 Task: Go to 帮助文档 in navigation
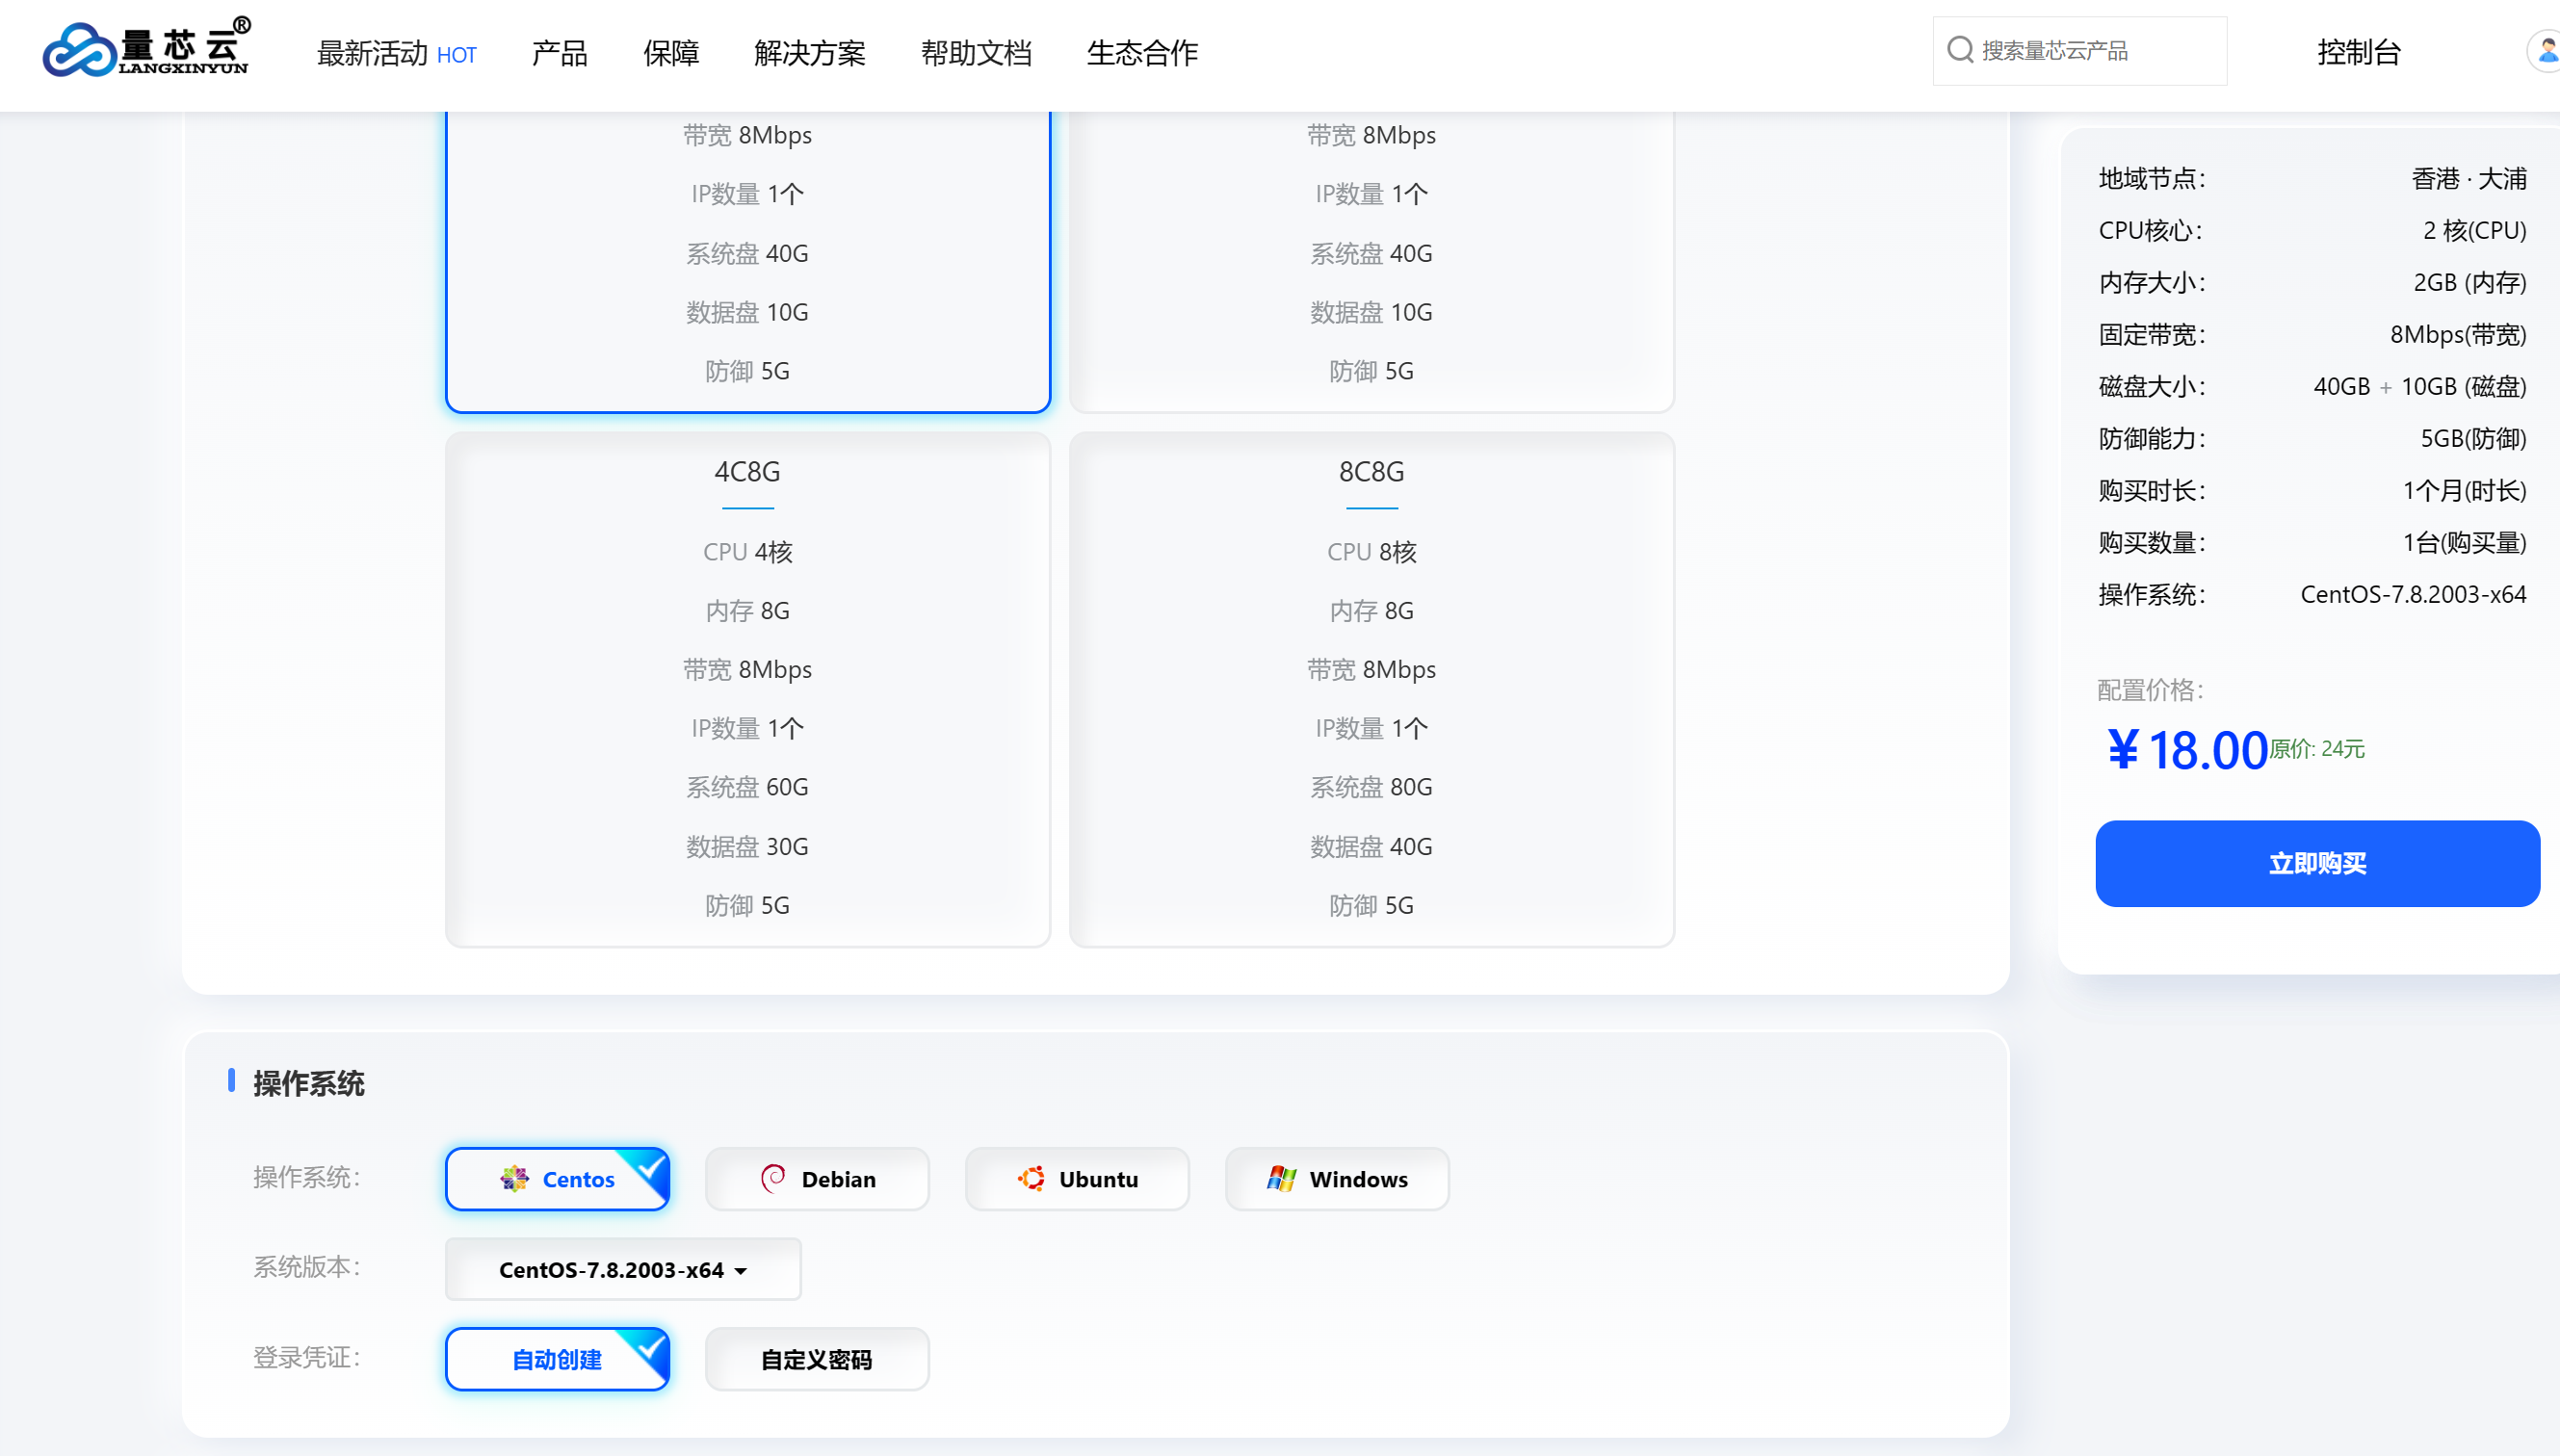(x=975, y=53)
